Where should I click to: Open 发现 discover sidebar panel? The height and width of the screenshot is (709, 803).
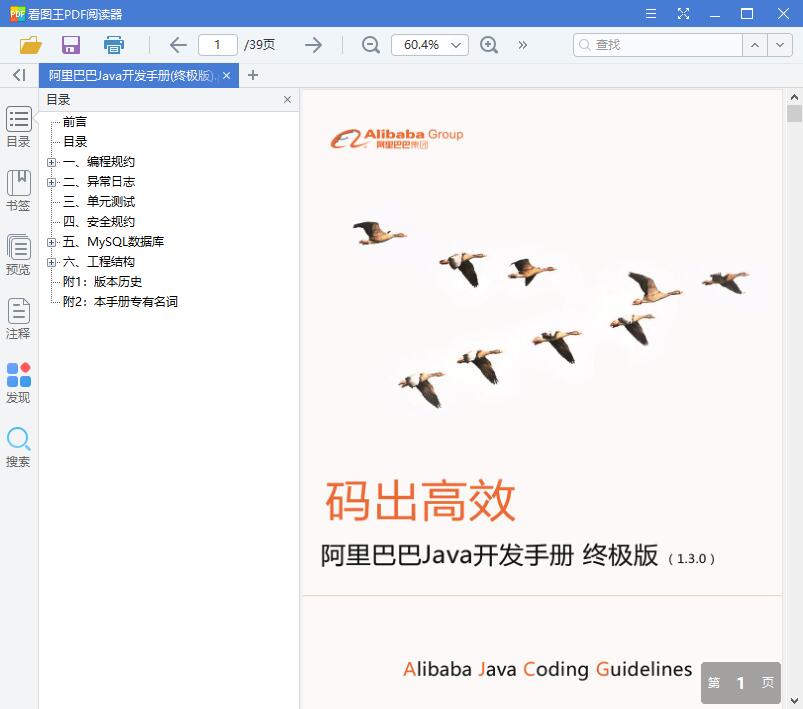coord(18,383)
